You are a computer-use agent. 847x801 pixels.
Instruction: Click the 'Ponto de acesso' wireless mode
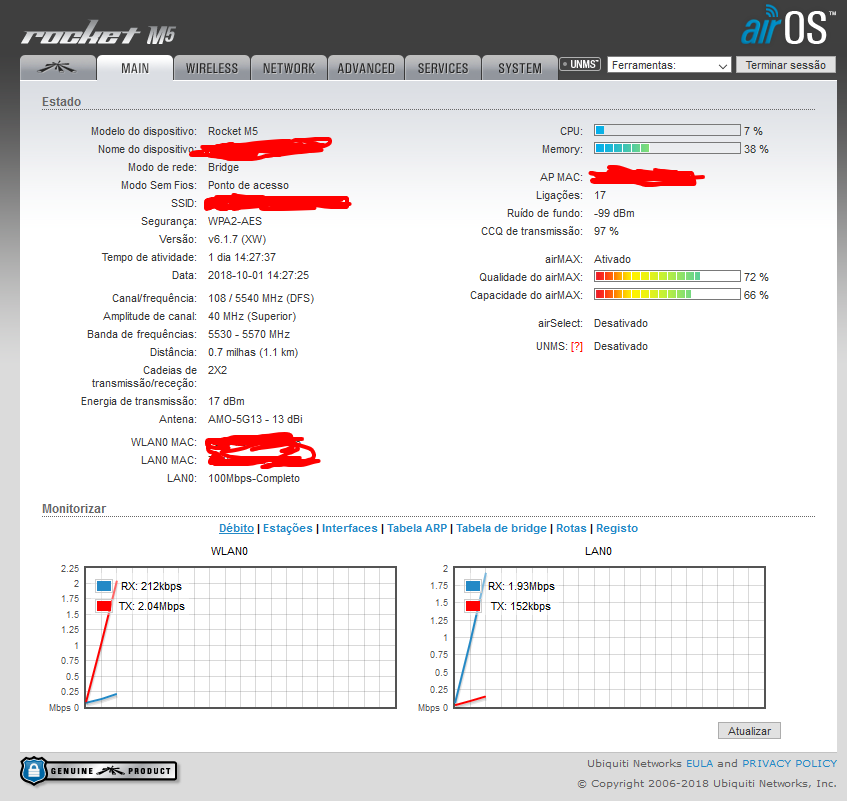[x=248, y=185]
